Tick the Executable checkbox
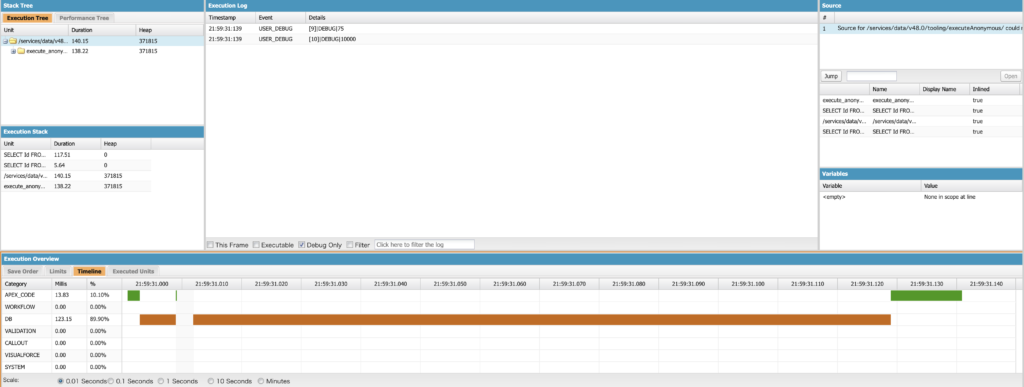 pyautogui.click(x=256, y=245)
